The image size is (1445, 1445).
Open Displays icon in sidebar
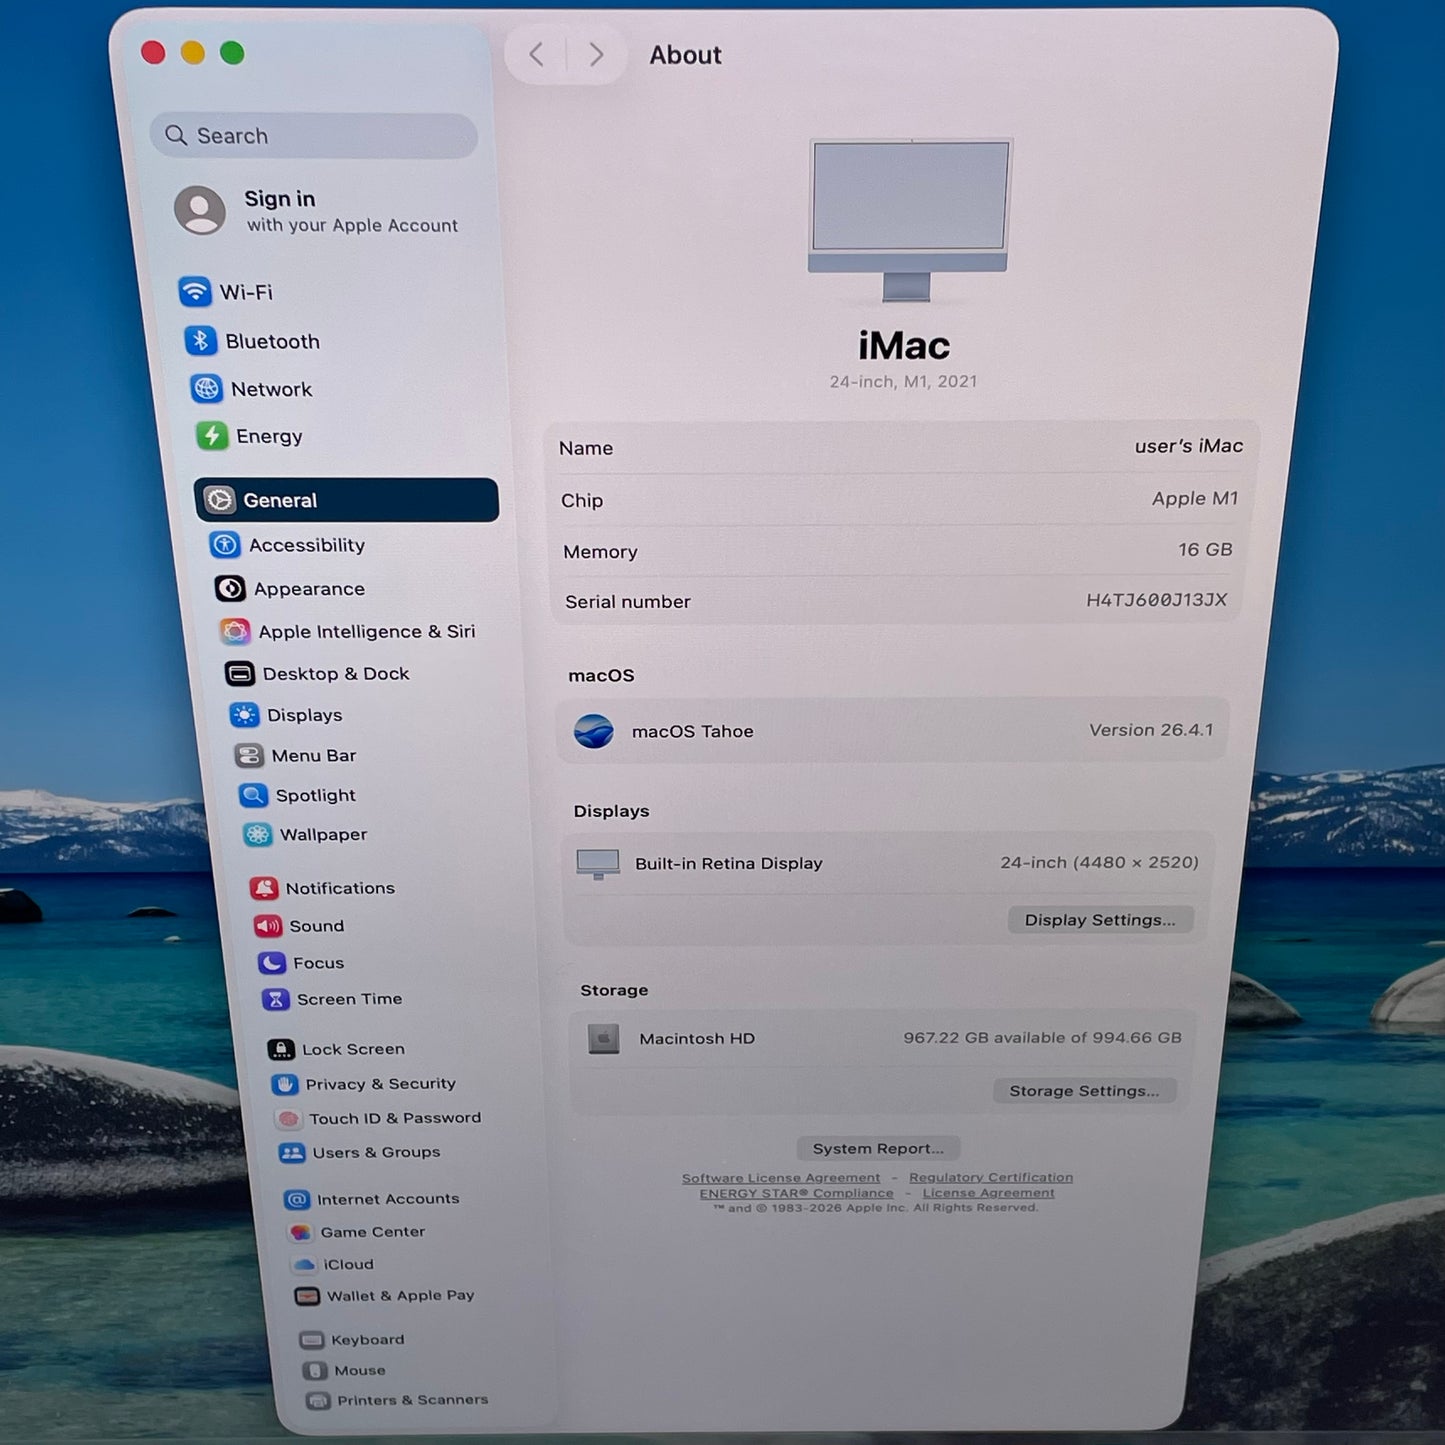click(x=244, y=715)
